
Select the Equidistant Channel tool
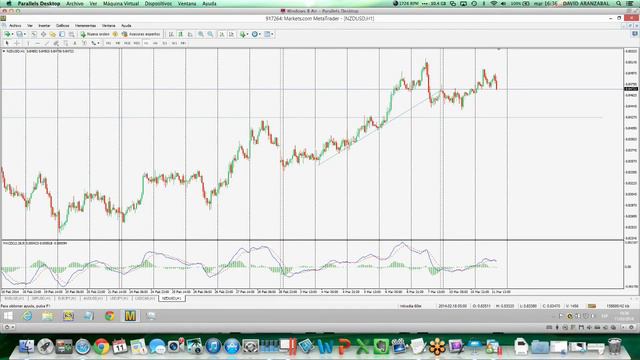(56, 43)
